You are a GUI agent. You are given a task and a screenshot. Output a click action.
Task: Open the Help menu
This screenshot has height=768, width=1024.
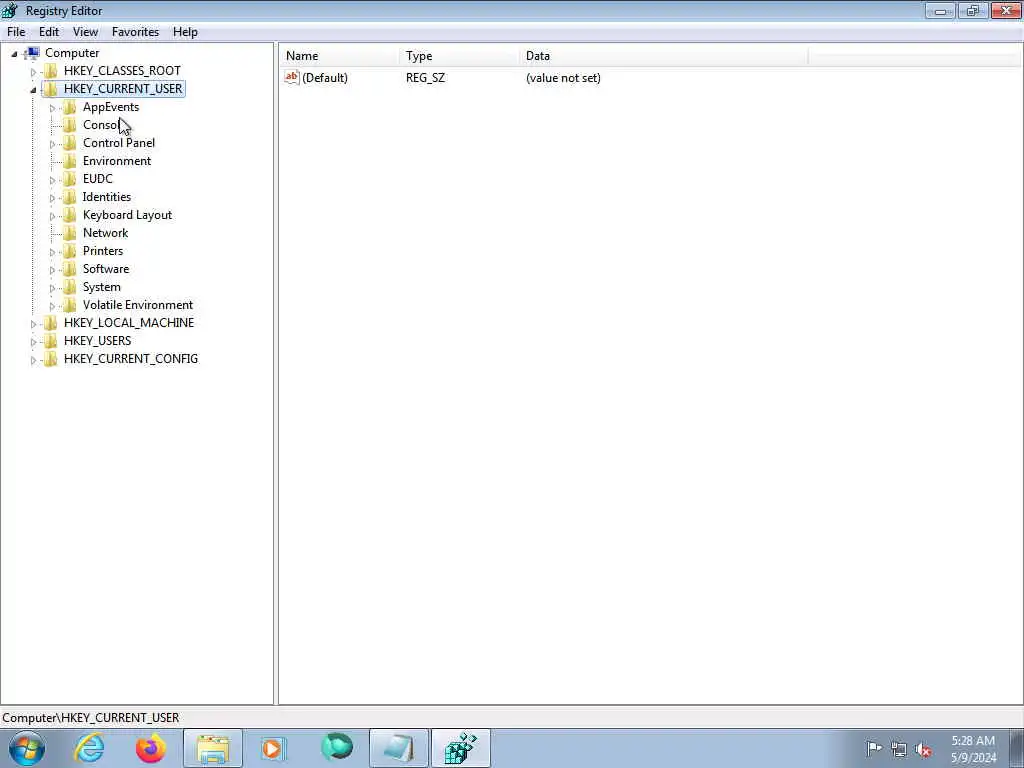click(185, 31)
